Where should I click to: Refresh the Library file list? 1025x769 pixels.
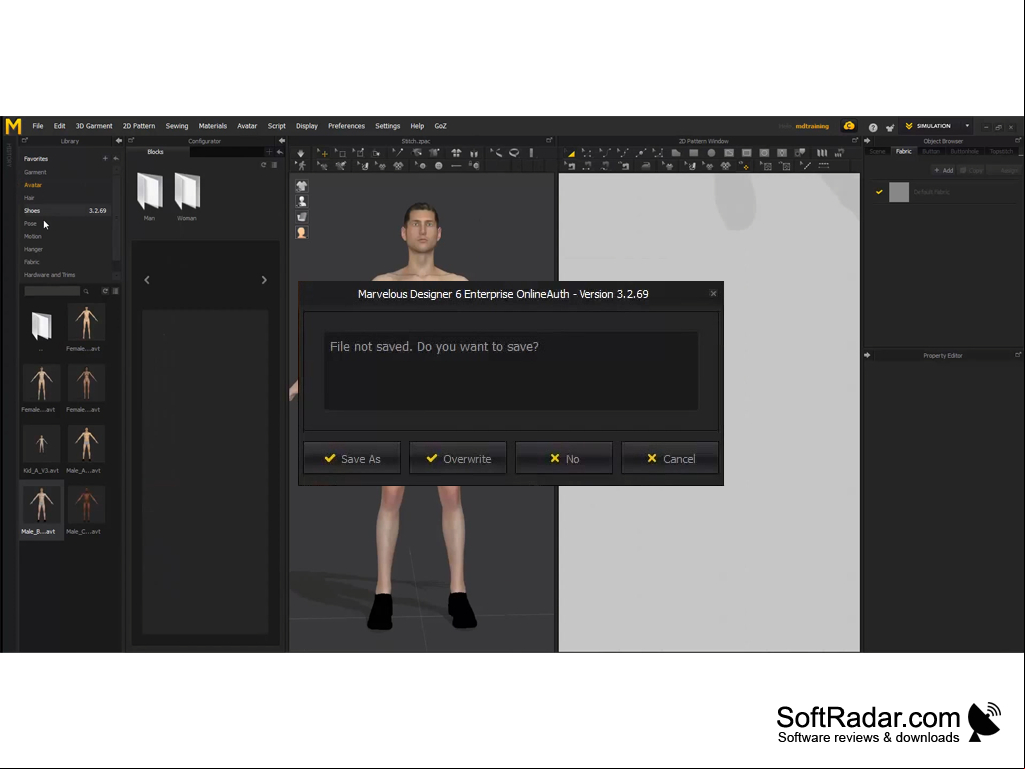tap(105, 291)
